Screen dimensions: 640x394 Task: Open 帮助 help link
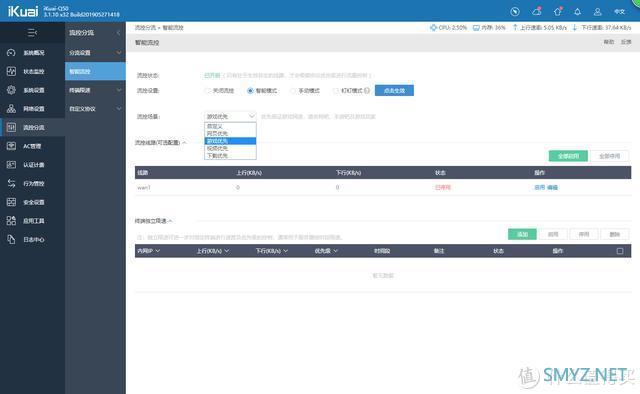tap(609, 42)
